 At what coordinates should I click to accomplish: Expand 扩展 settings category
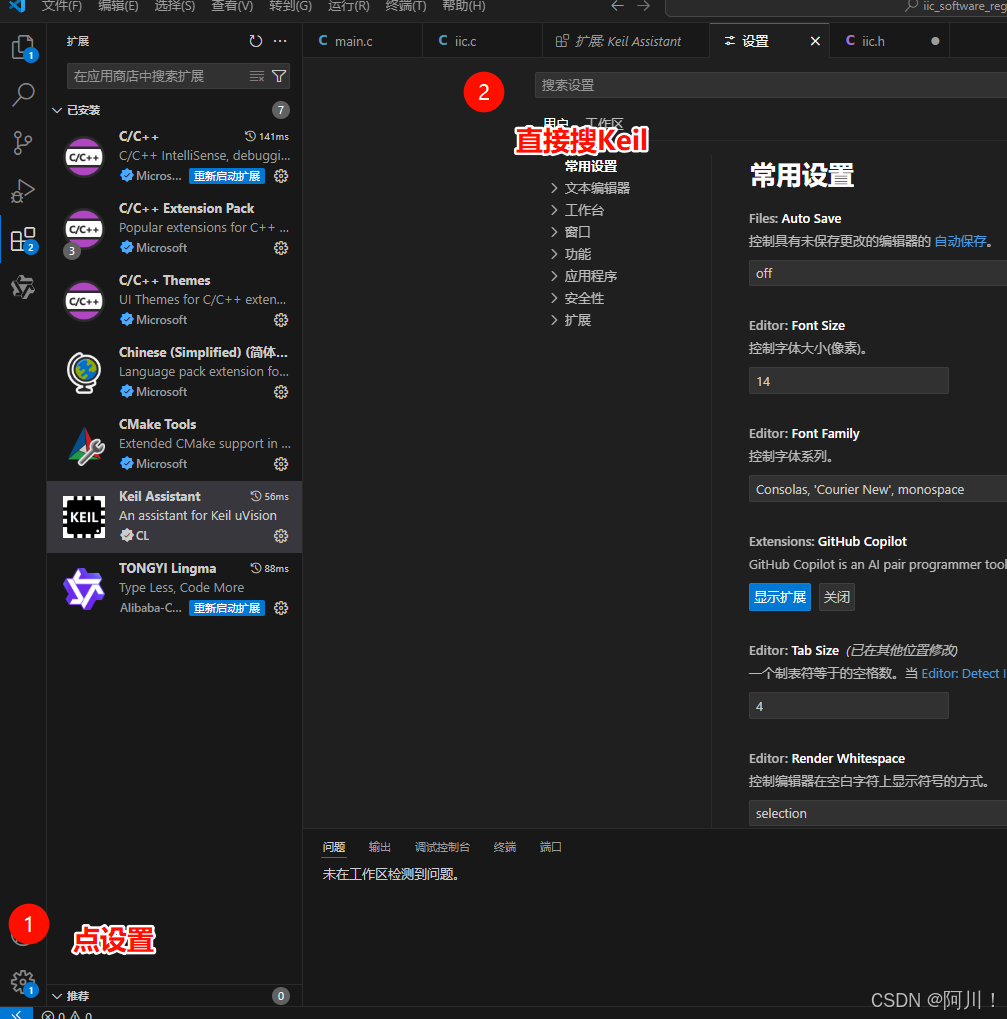(554, 320)
